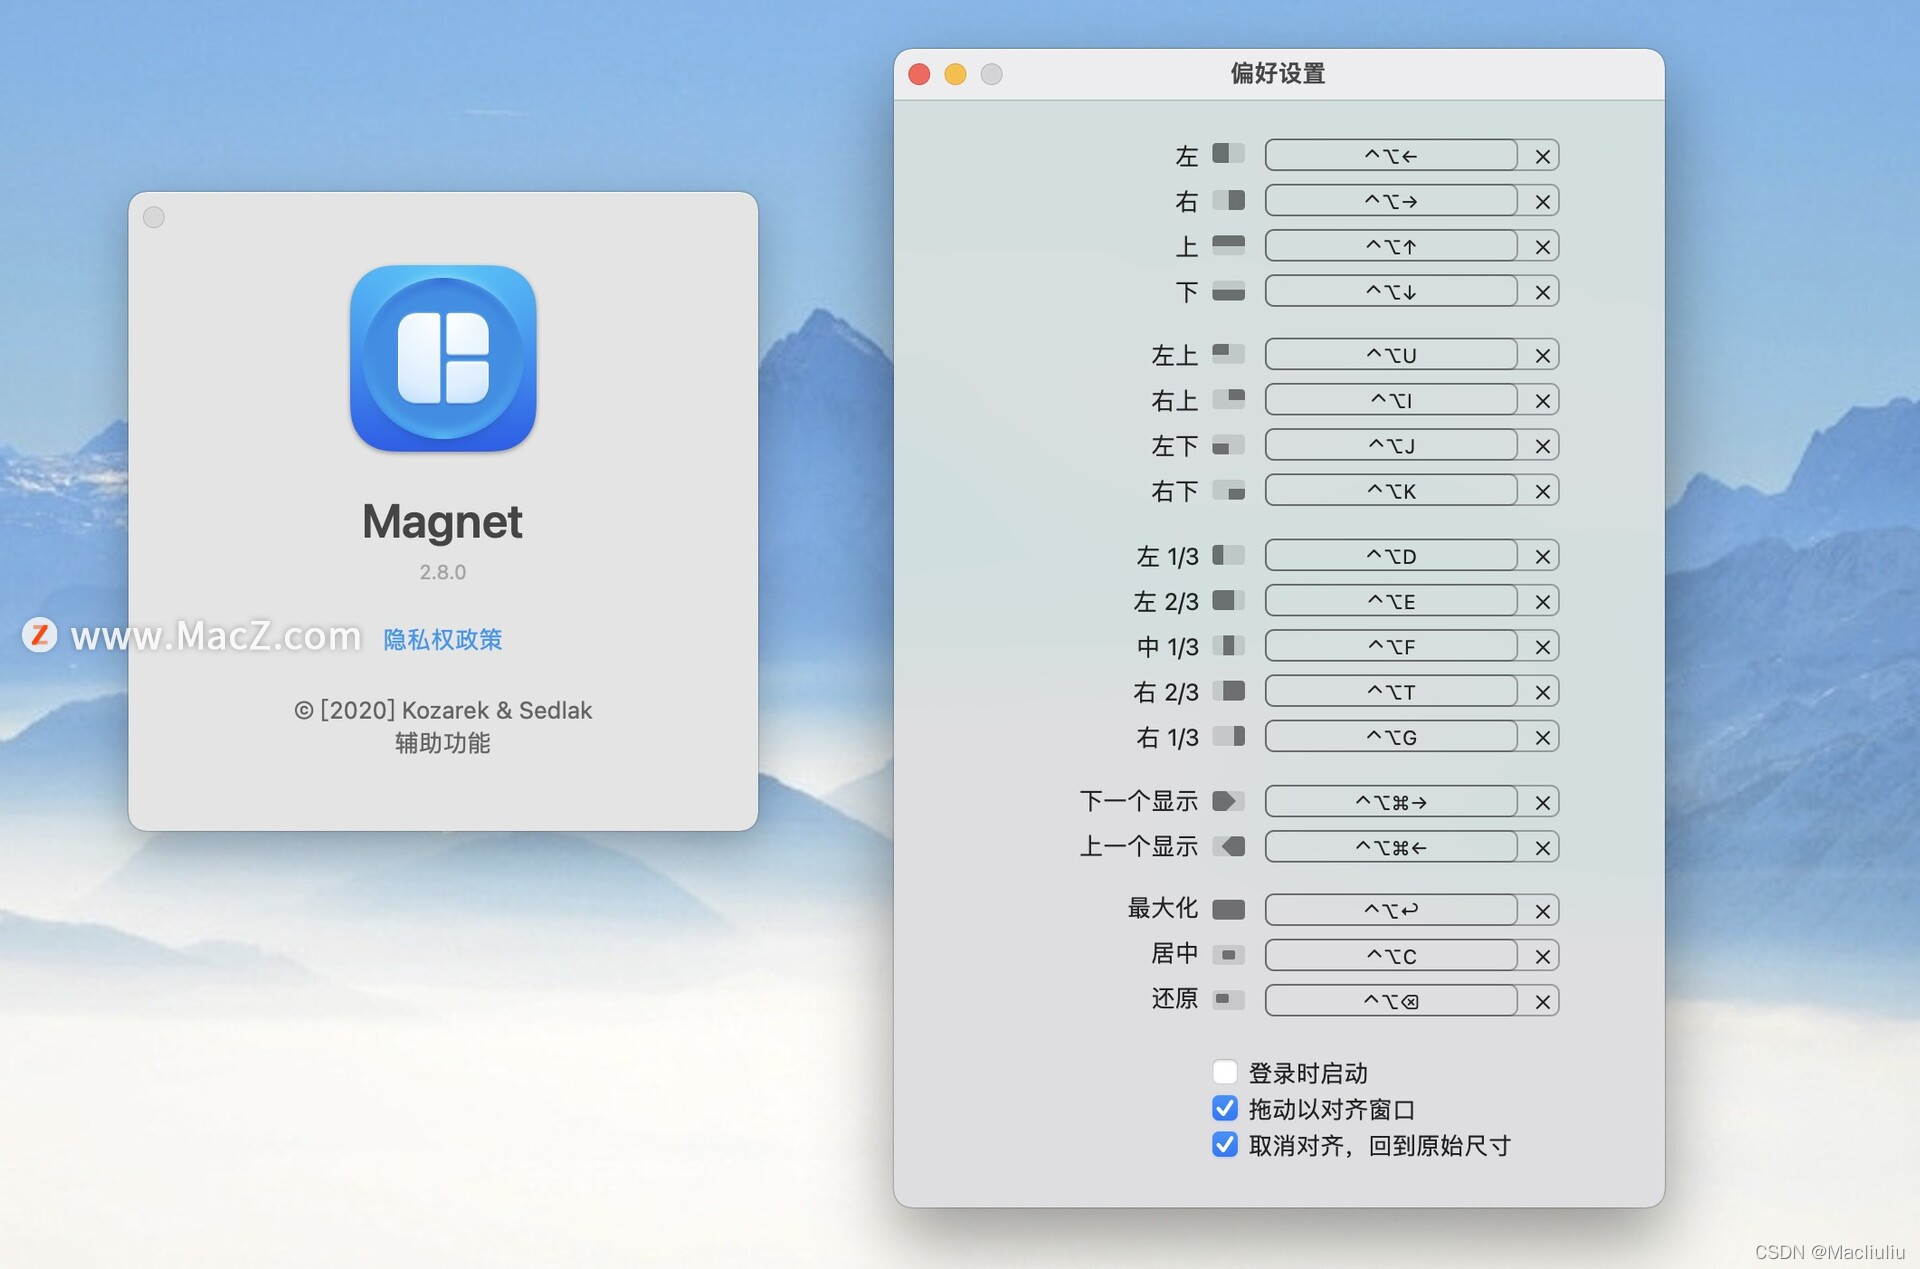Remove the center window shortcut
1920x1269 pixels.
tap(1542, 956)
